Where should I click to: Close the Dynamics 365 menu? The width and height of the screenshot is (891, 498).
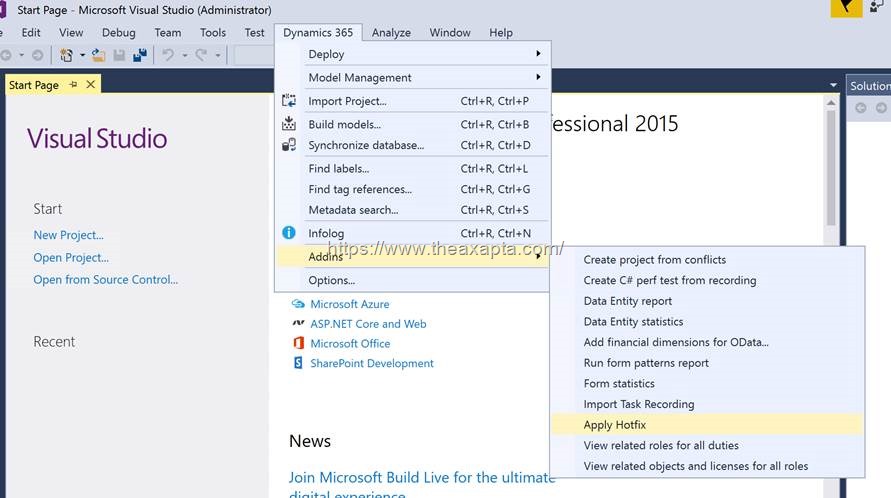pos(318,32)
